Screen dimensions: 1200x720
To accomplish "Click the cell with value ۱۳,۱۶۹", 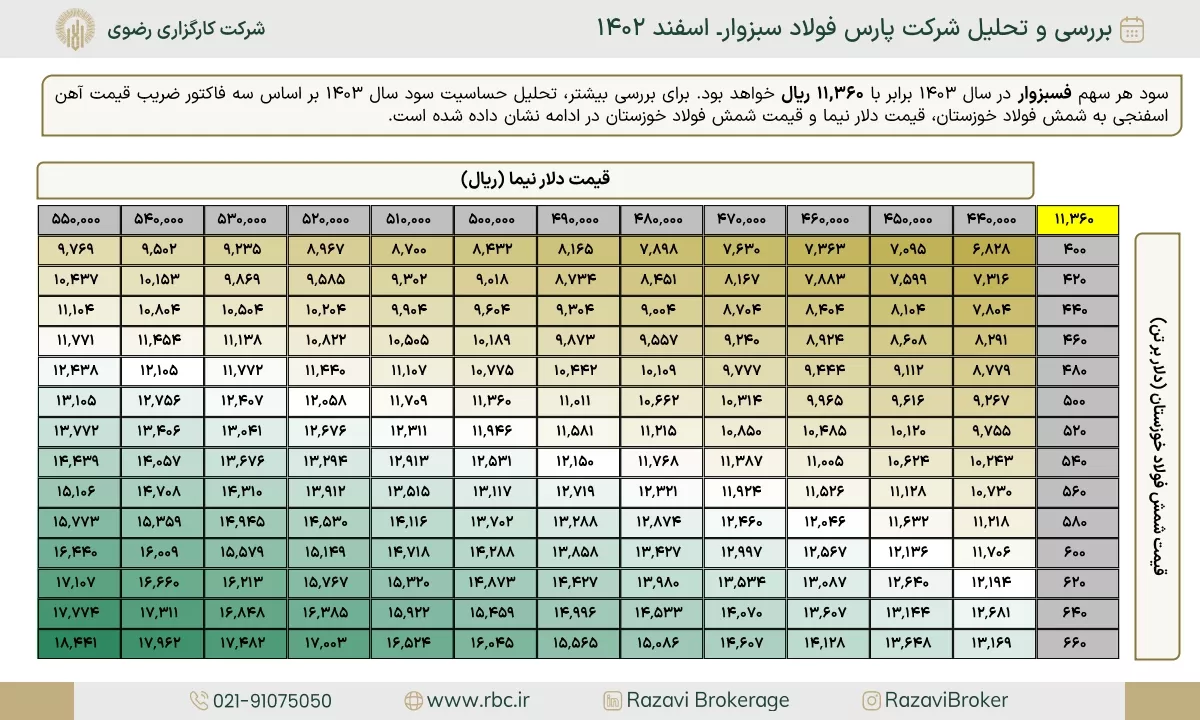I will click(x=995, y=643).
